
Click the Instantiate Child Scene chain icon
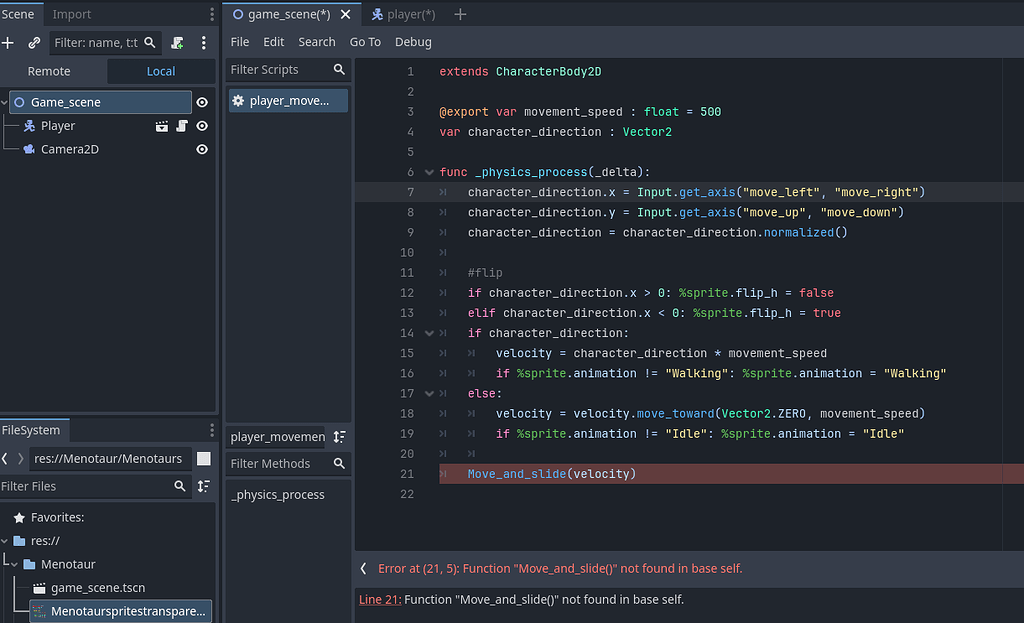[x=33, y=43]
